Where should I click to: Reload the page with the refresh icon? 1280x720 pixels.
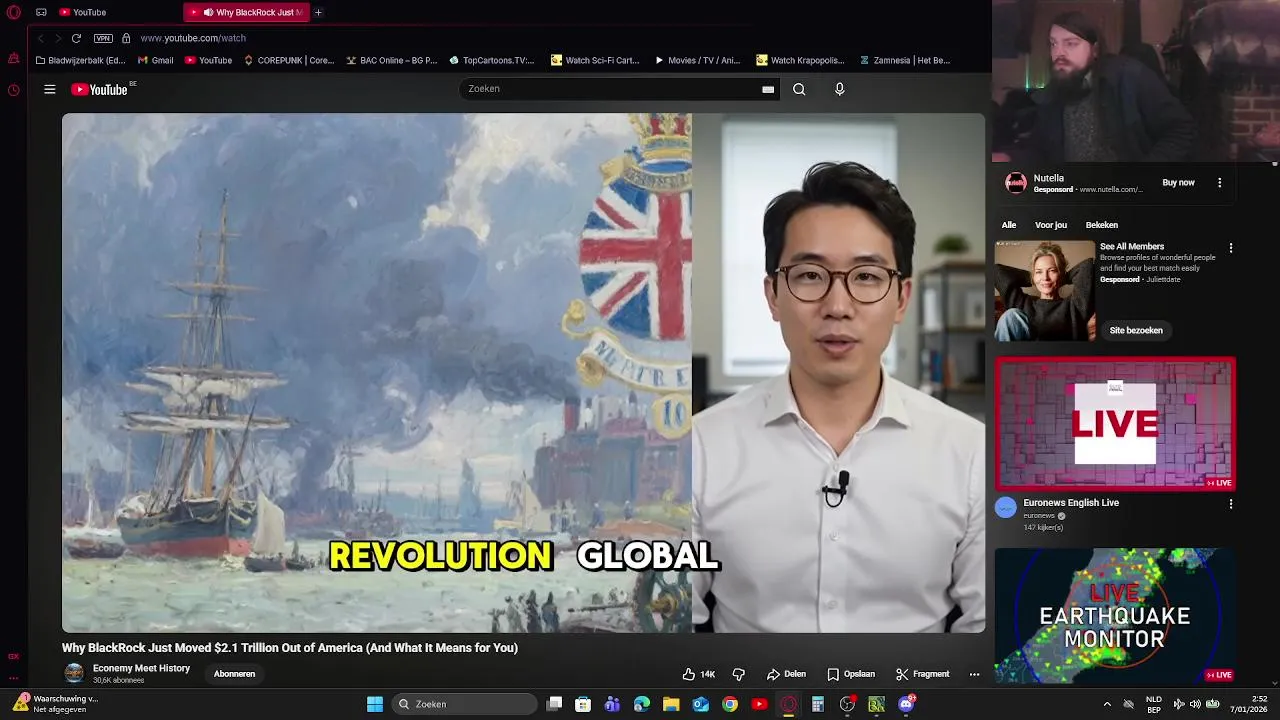pos(76,38)
